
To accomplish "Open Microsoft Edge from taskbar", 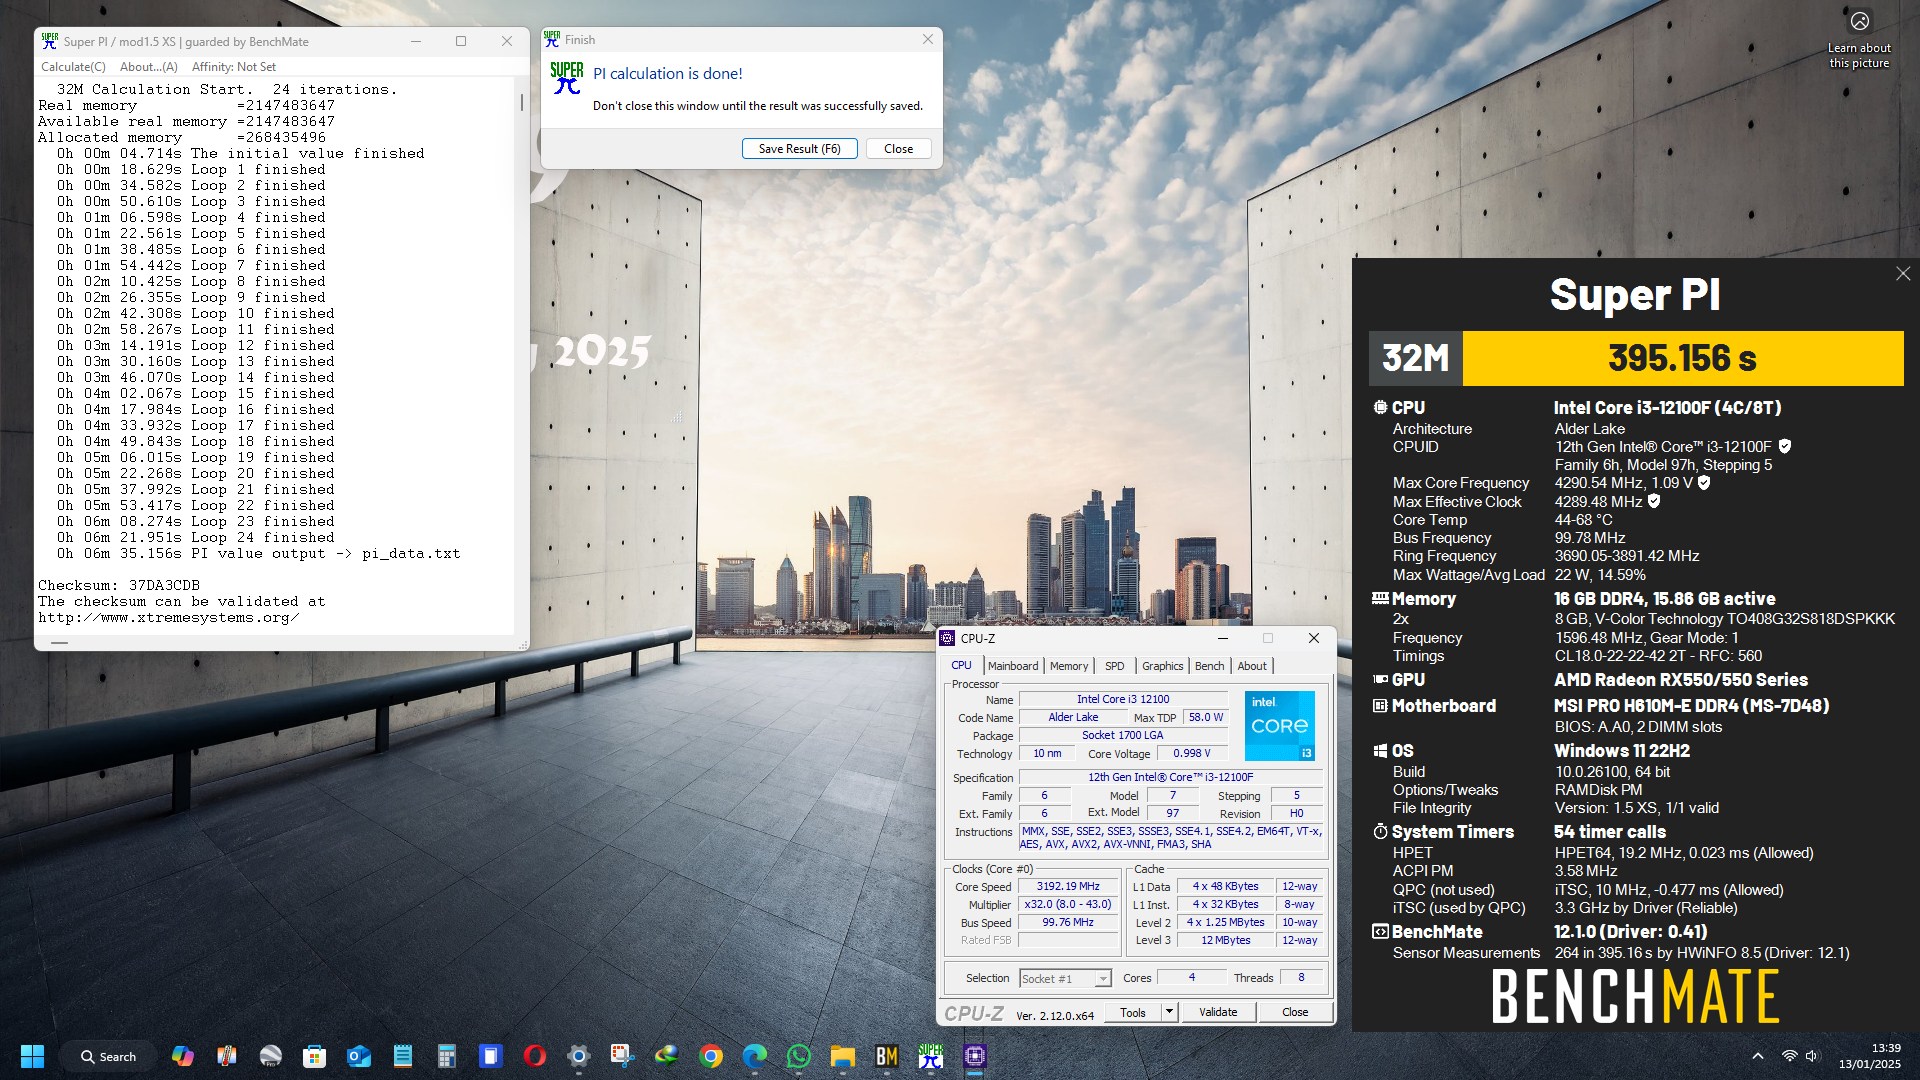I will click(755, 1056).
